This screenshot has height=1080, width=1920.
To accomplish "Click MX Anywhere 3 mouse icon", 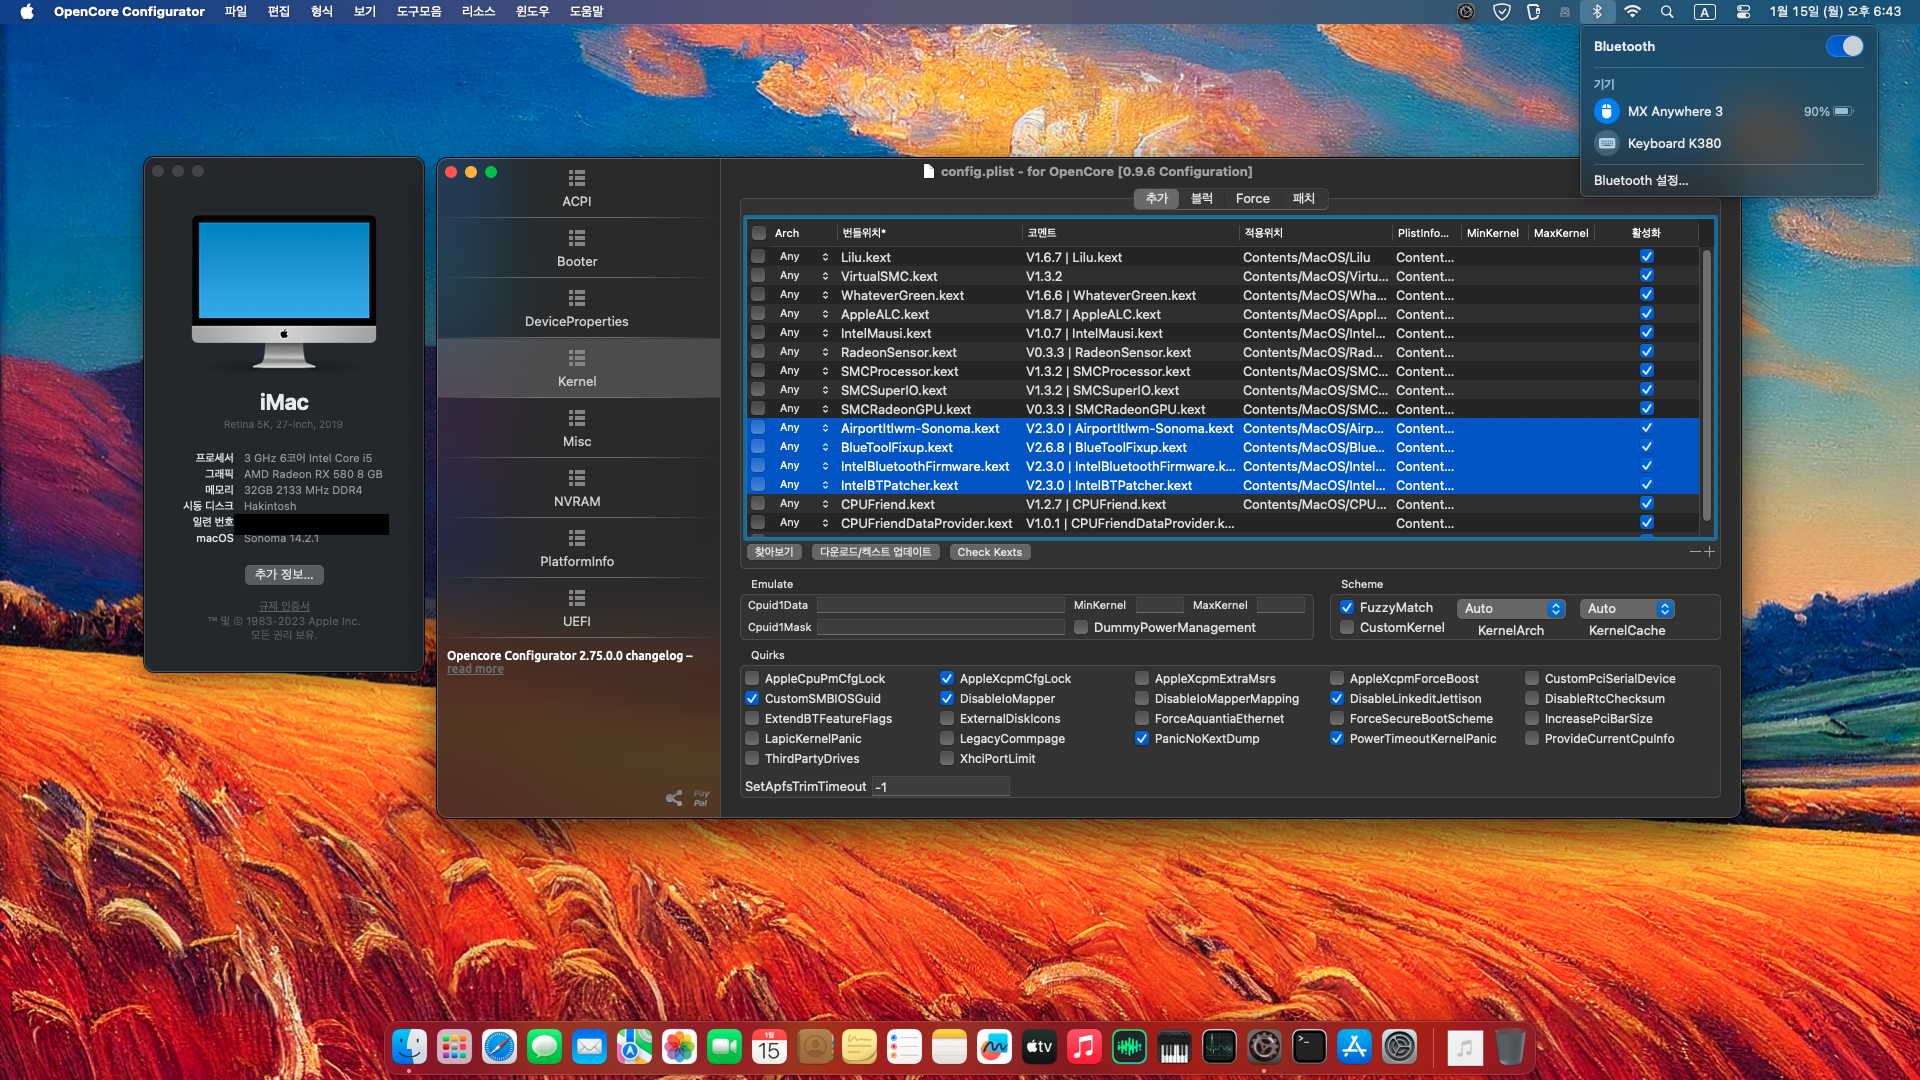I will tap(1606, 111).
